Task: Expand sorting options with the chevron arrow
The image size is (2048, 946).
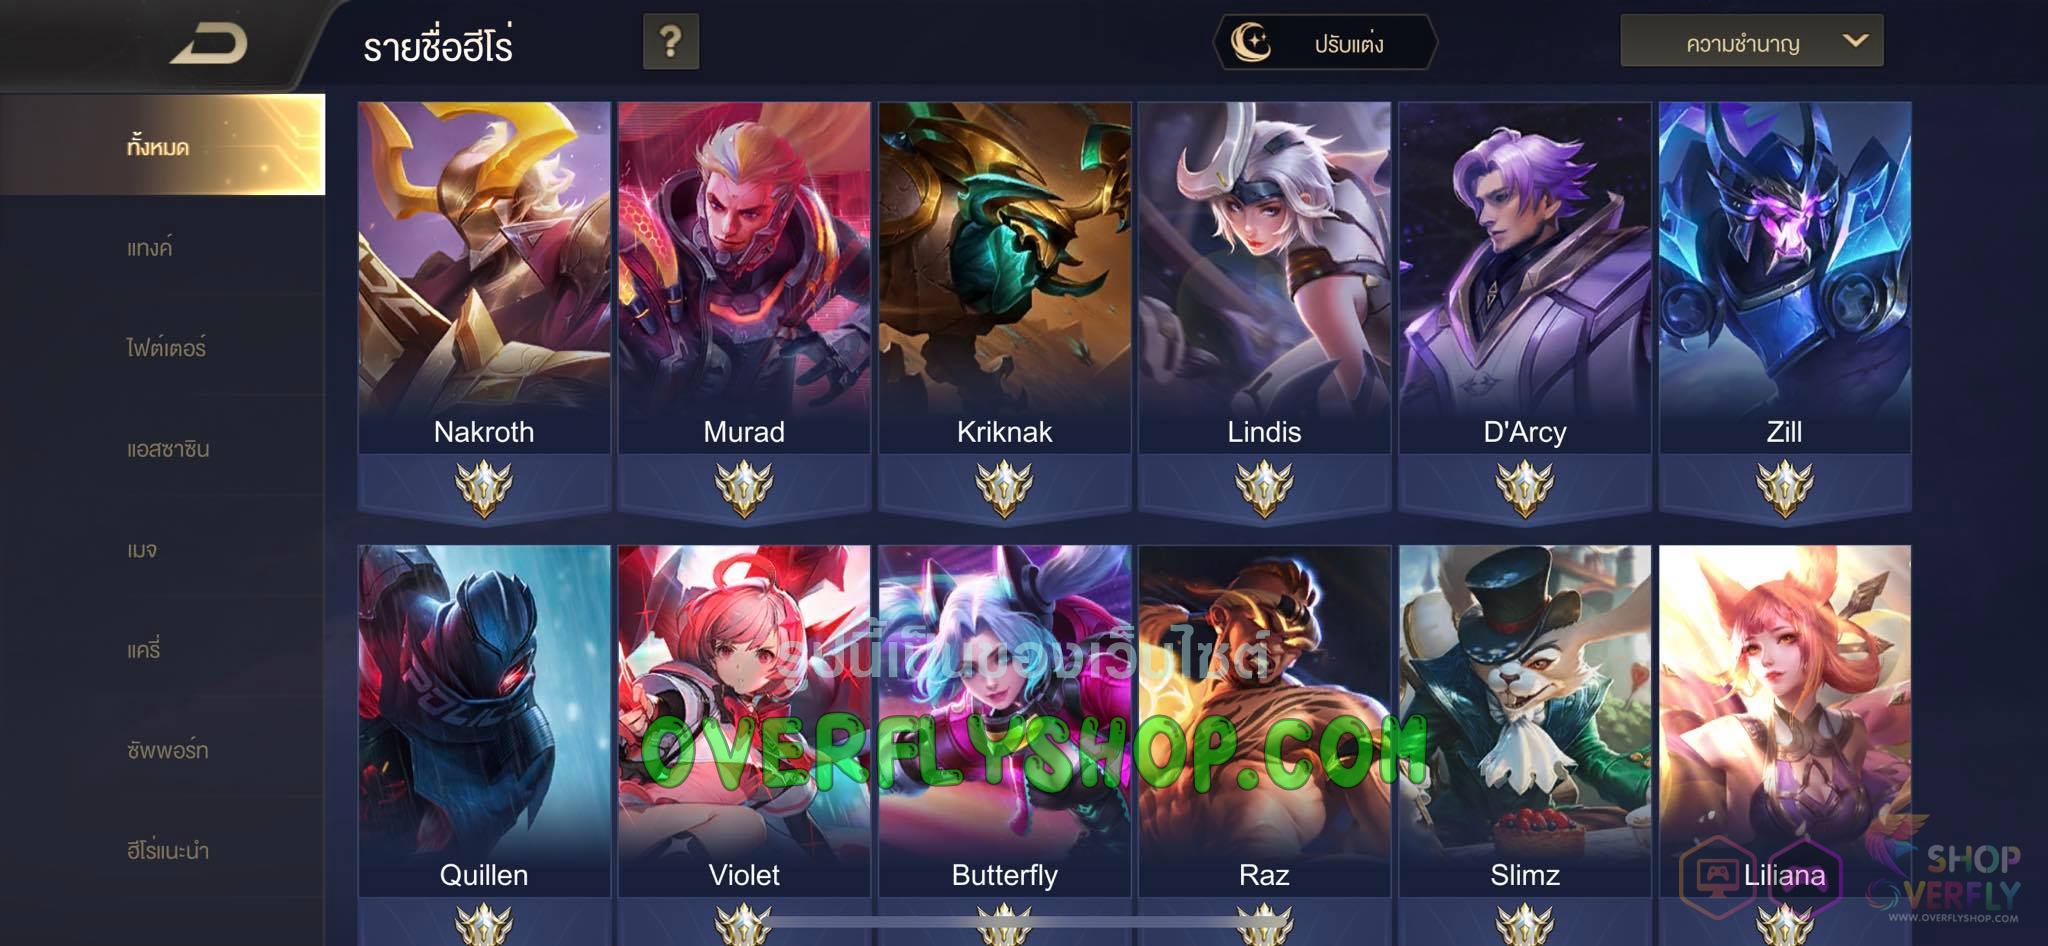Action: tap(1855, 41)
